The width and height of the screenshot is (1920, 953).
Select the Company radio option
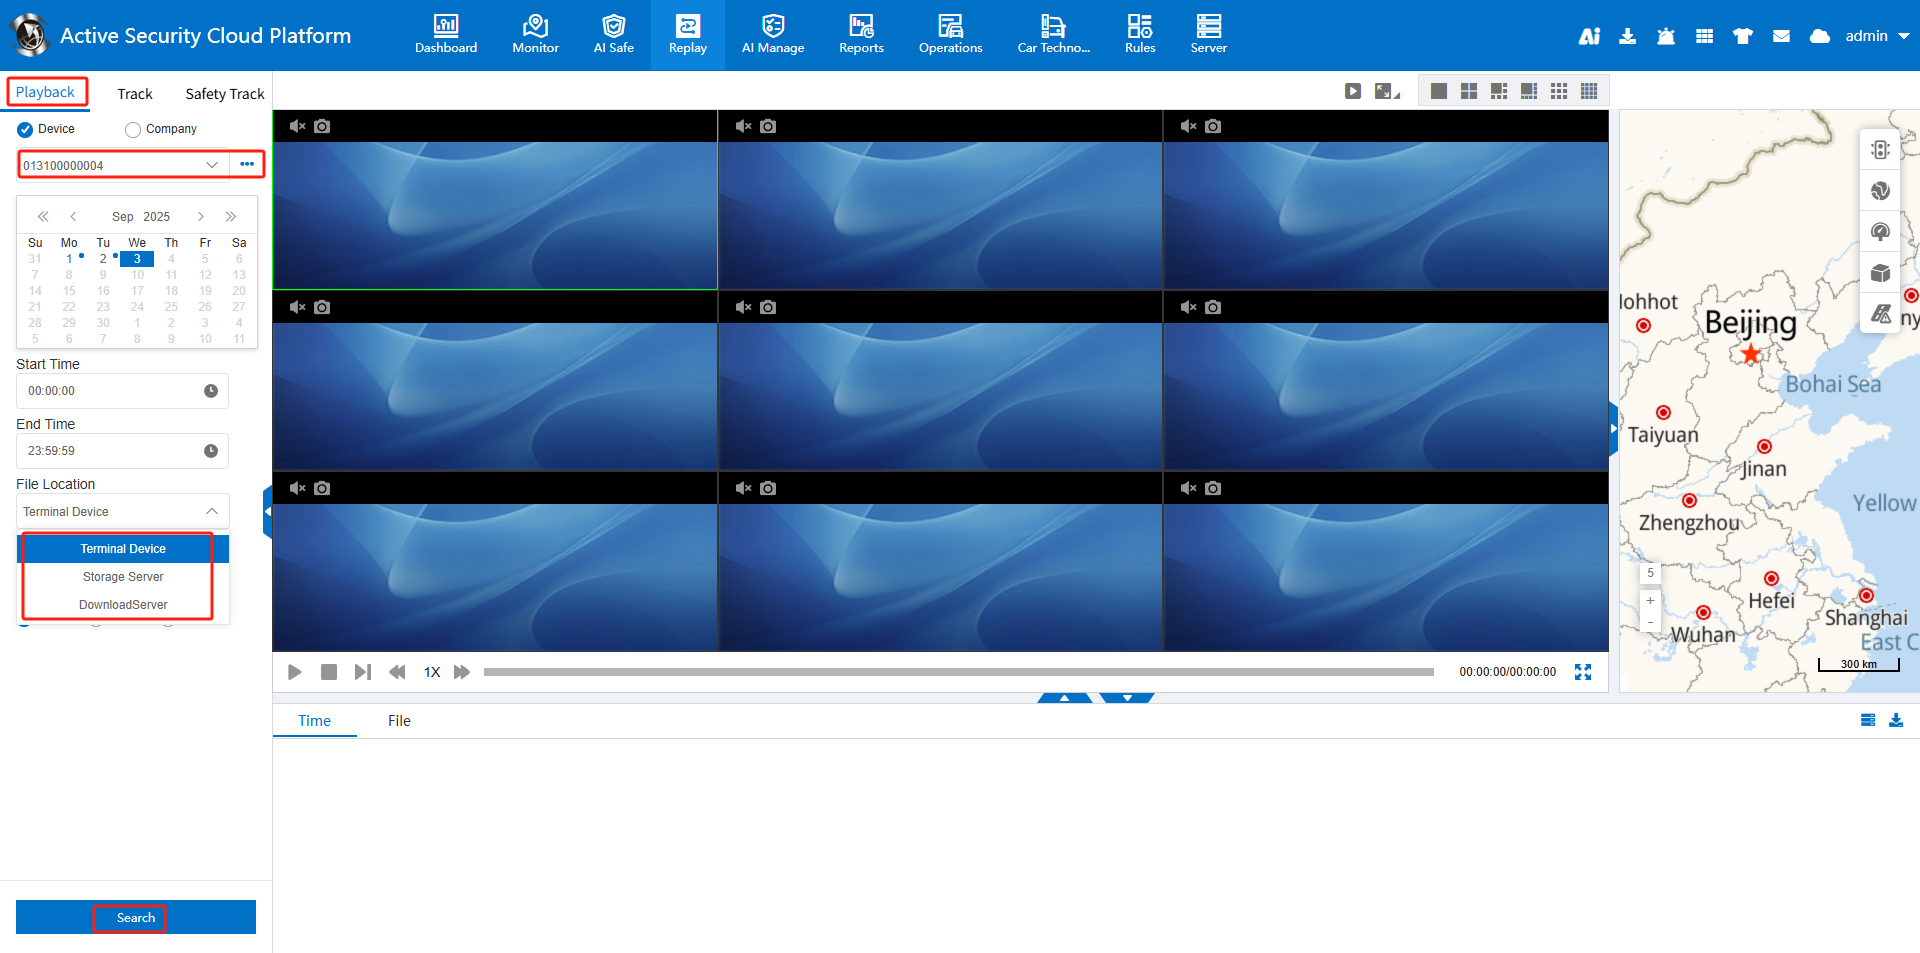point(133,130)
